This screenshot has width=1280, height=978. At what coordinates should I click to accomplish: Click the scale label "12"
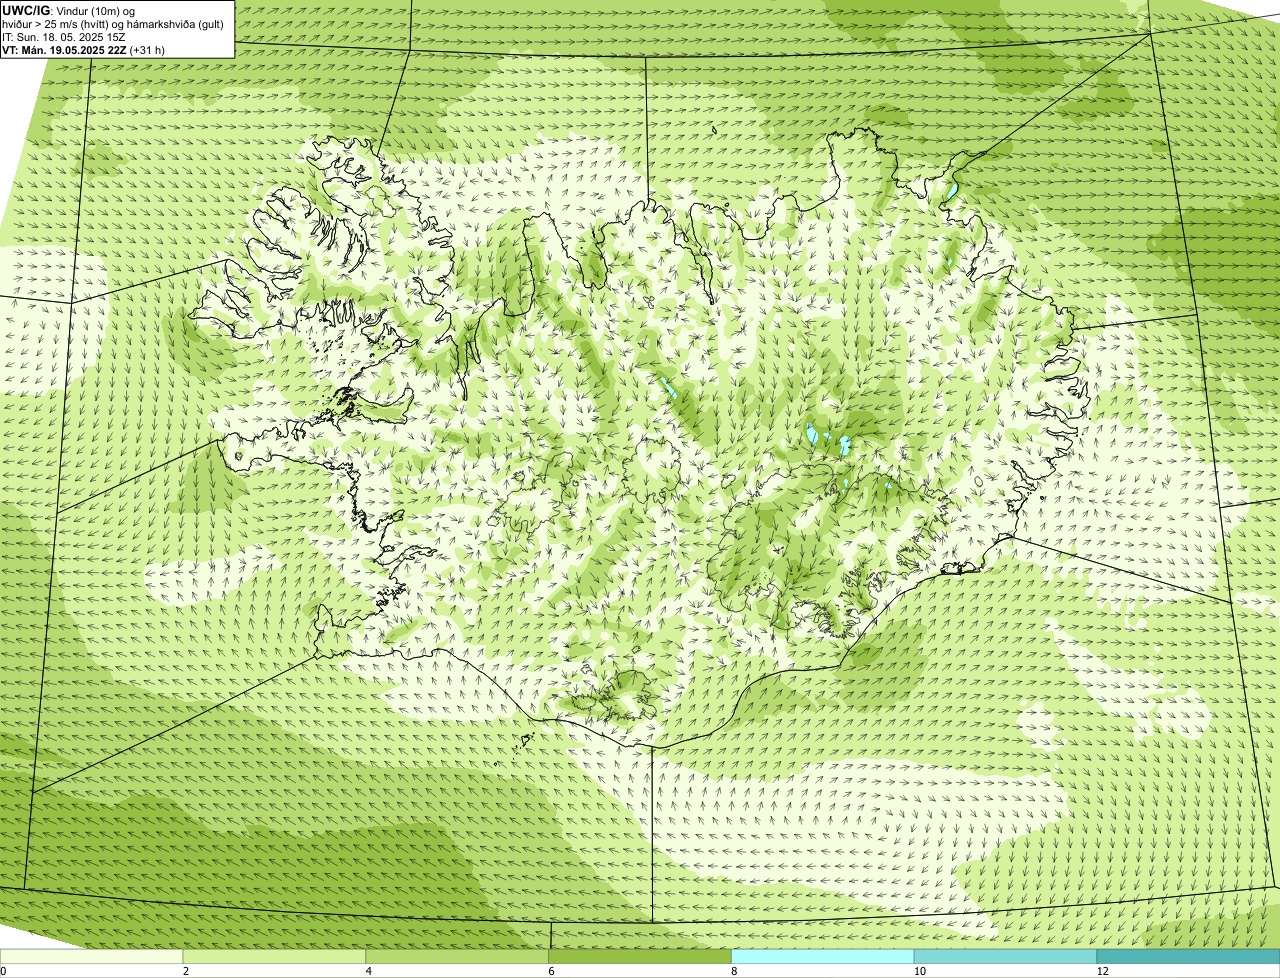1102,971
